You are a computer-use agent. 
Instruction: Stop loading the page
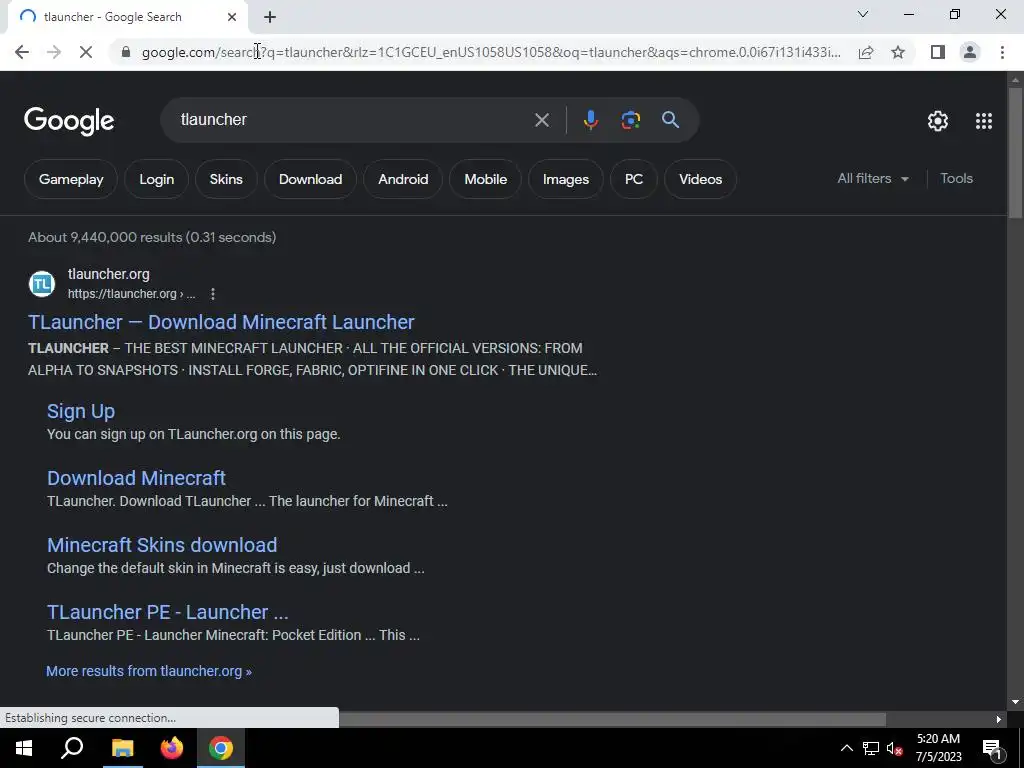[x=86, y=52]
